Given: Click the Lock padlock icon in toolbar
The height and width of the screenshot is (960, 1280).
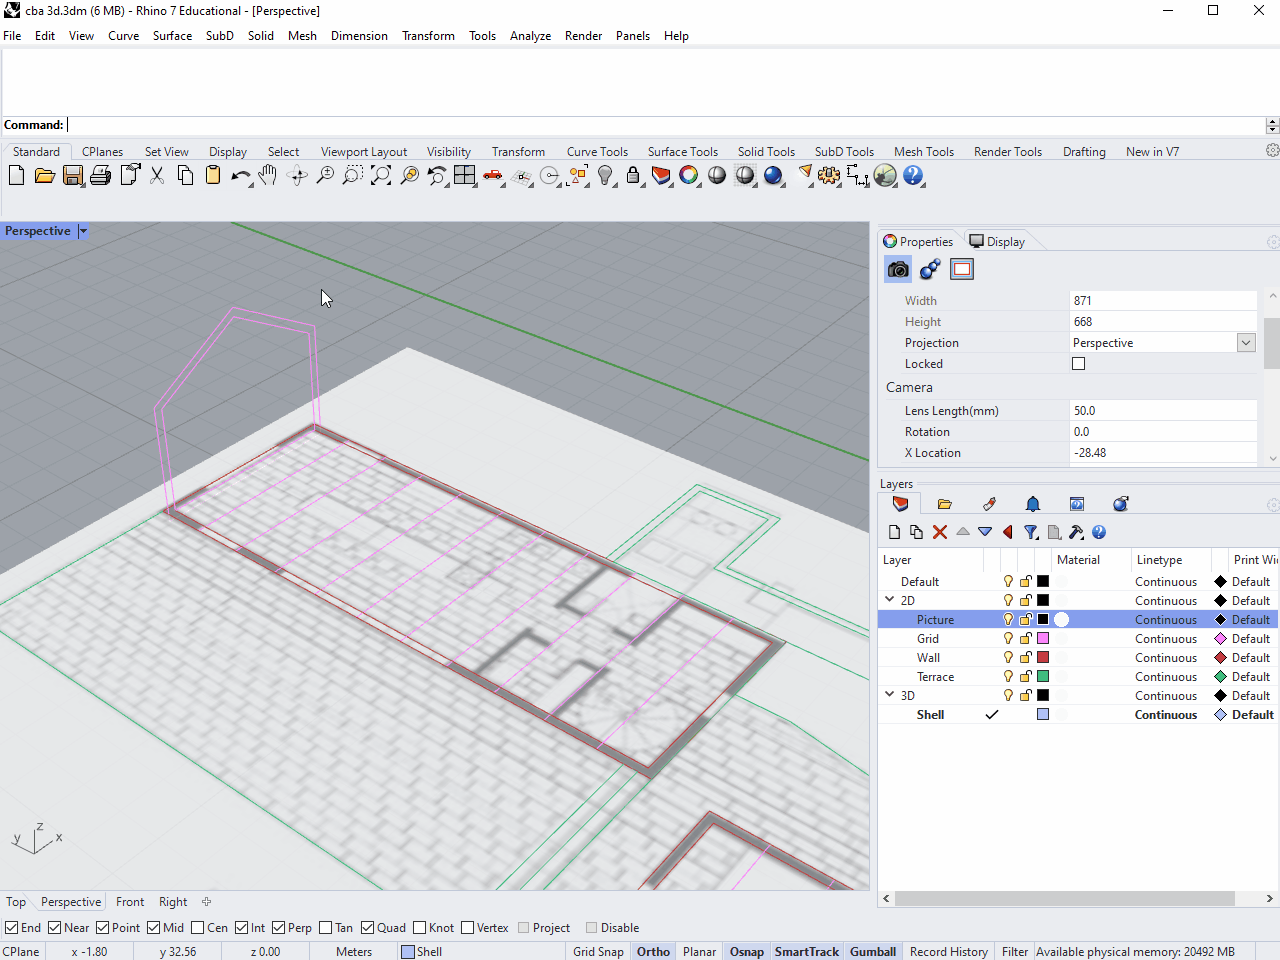Looking at the screenshot, I should pyautogui.click(x=633, y=176).
